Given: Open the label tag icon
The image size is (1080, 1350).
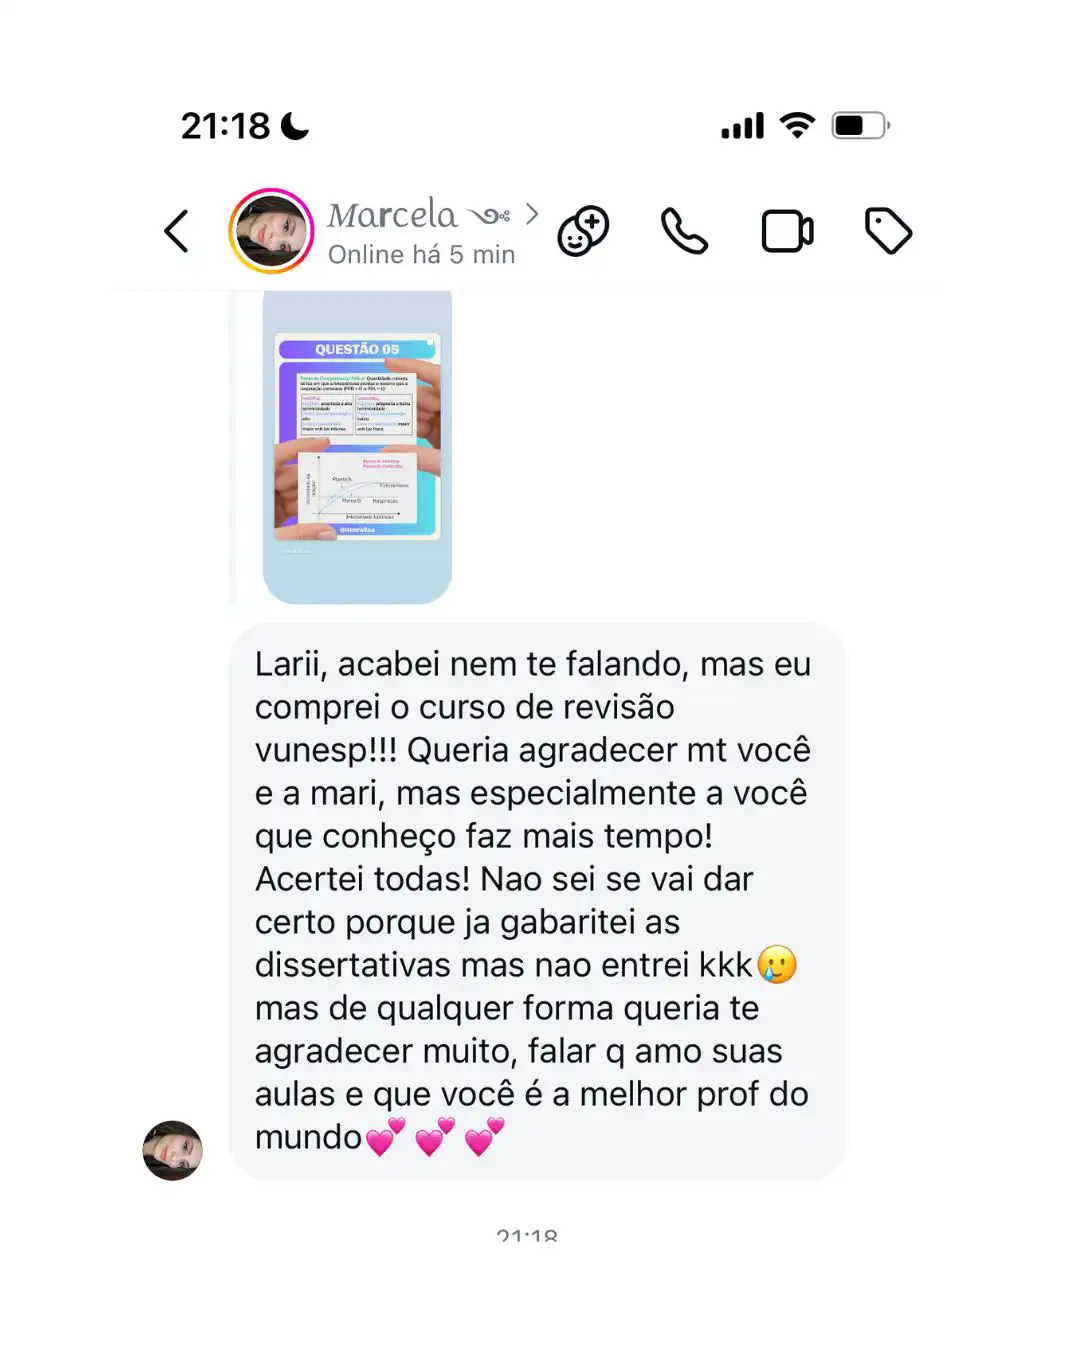Looking at the screenshot, I should pos(888,231).
